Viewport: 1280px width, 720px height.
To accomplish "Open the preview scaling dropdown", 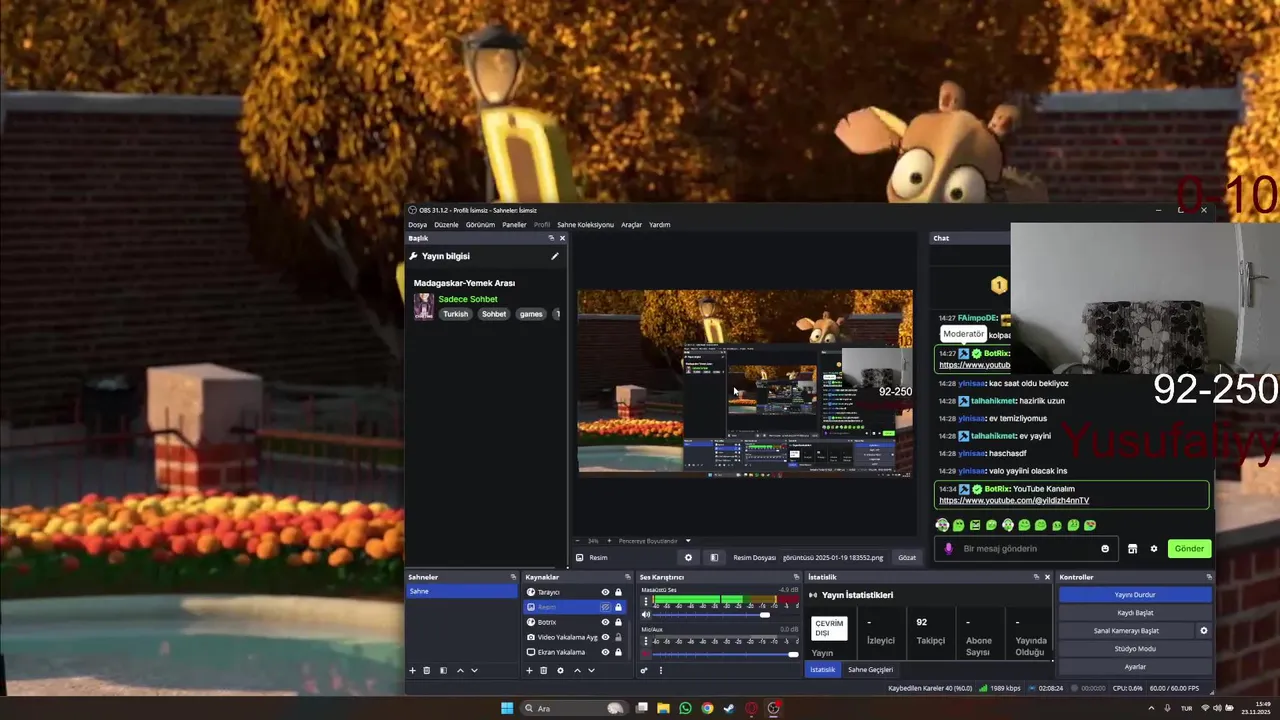I will [x=688, y=541].
